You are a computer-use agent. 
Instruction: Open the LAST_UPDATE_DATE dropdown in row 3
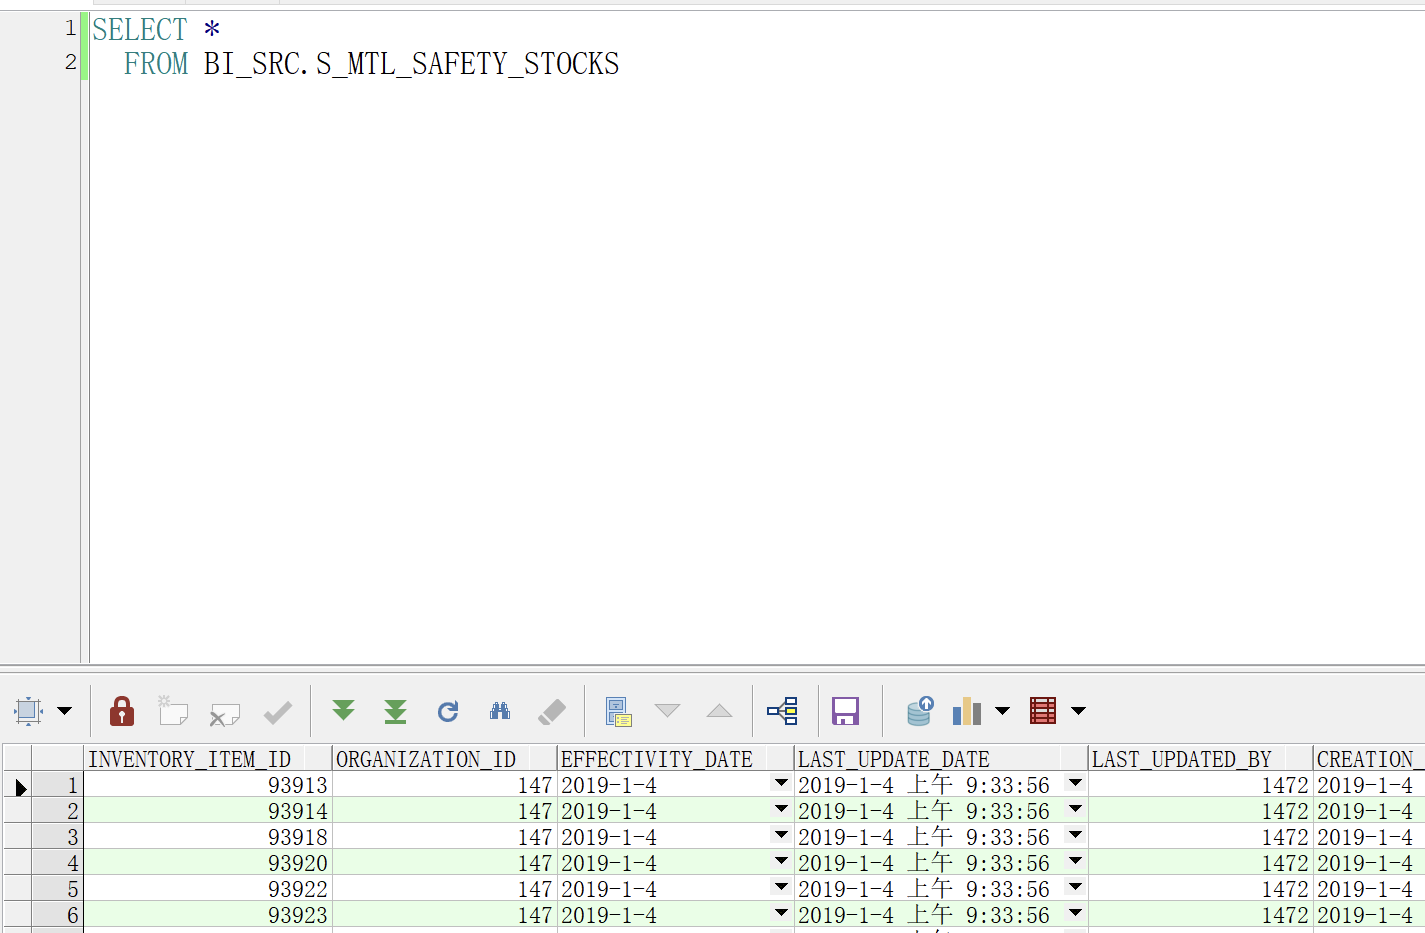click(x=1075, y=836)
